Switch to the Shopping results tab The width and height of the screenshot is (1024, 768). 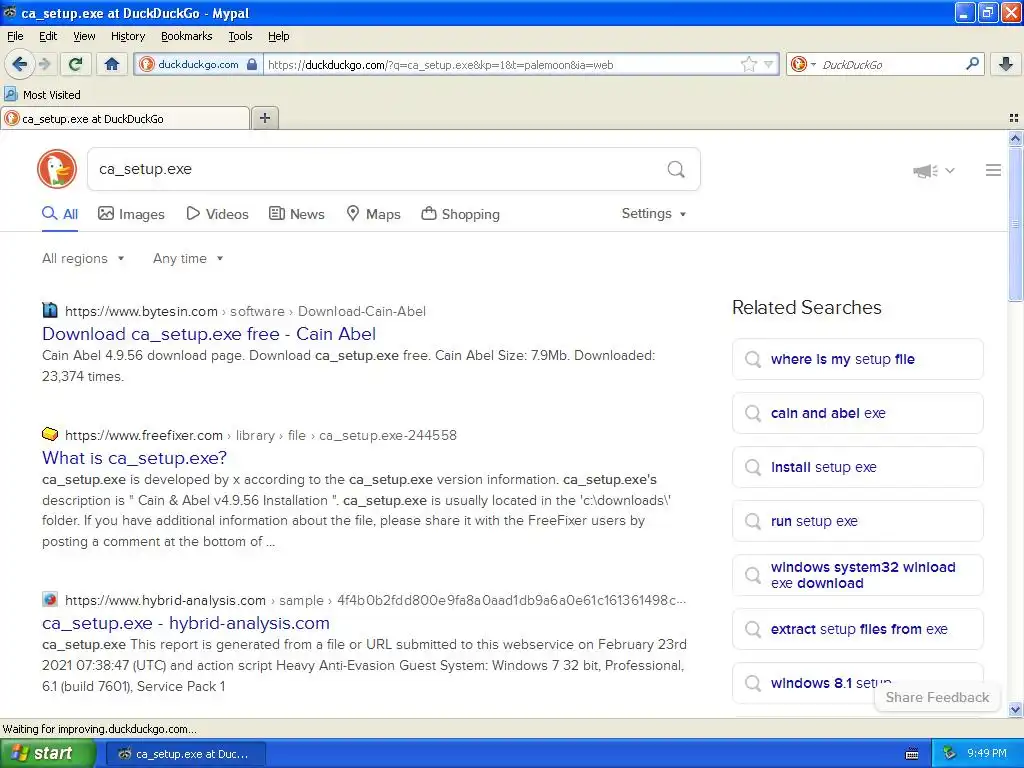[x=460, y=214]
